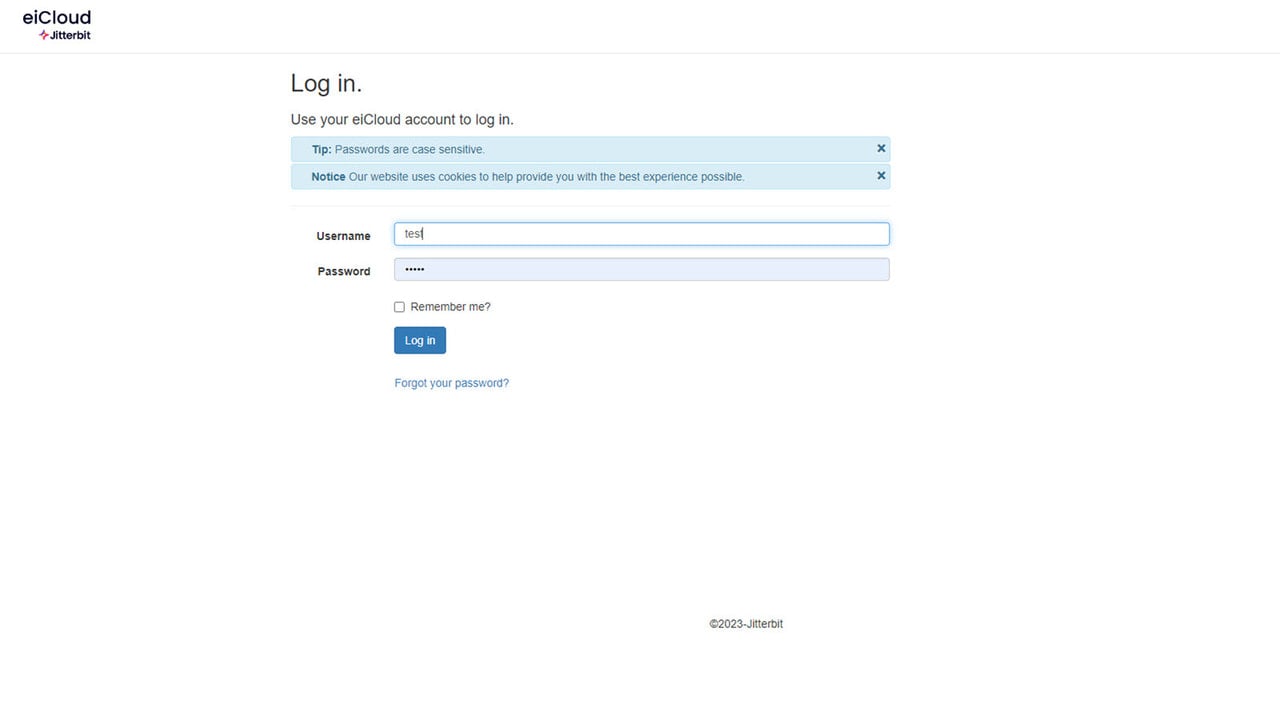Click the Remember me? label text

(x=451, y=307)
